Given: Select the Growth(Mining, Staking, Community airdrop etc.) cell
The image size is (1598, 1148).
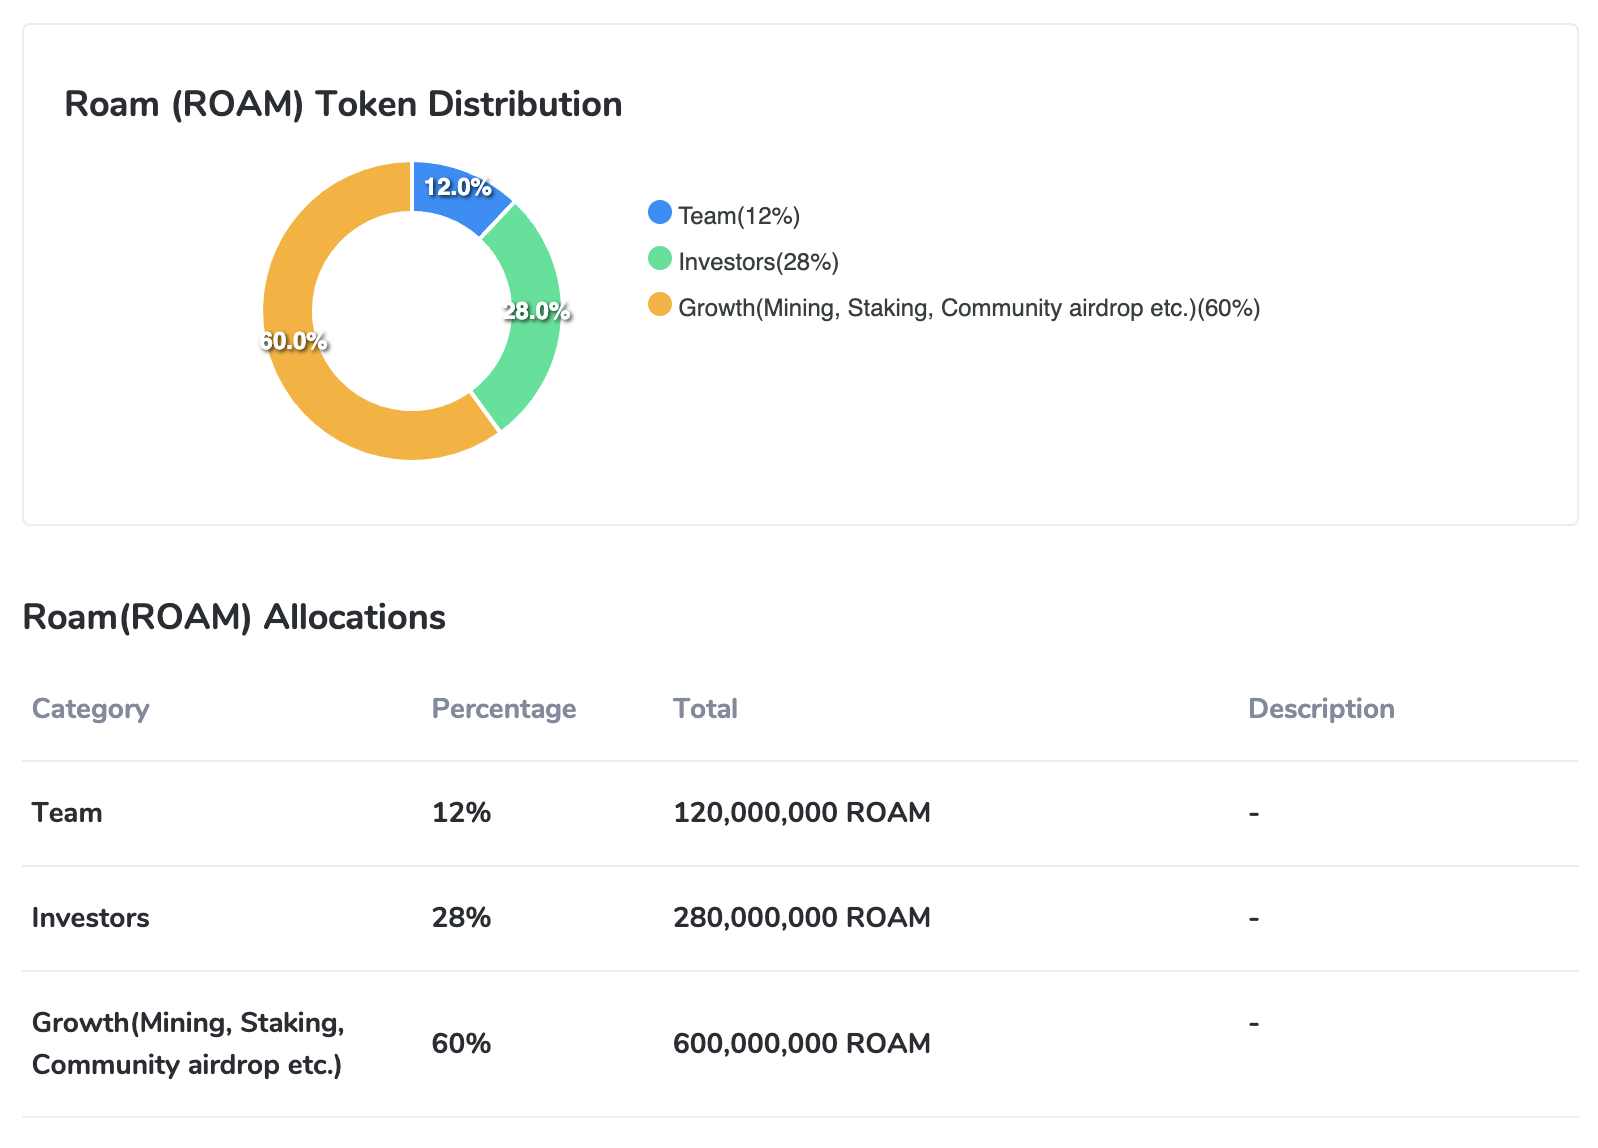Looking at the screenshot, I should (188, 1044).
